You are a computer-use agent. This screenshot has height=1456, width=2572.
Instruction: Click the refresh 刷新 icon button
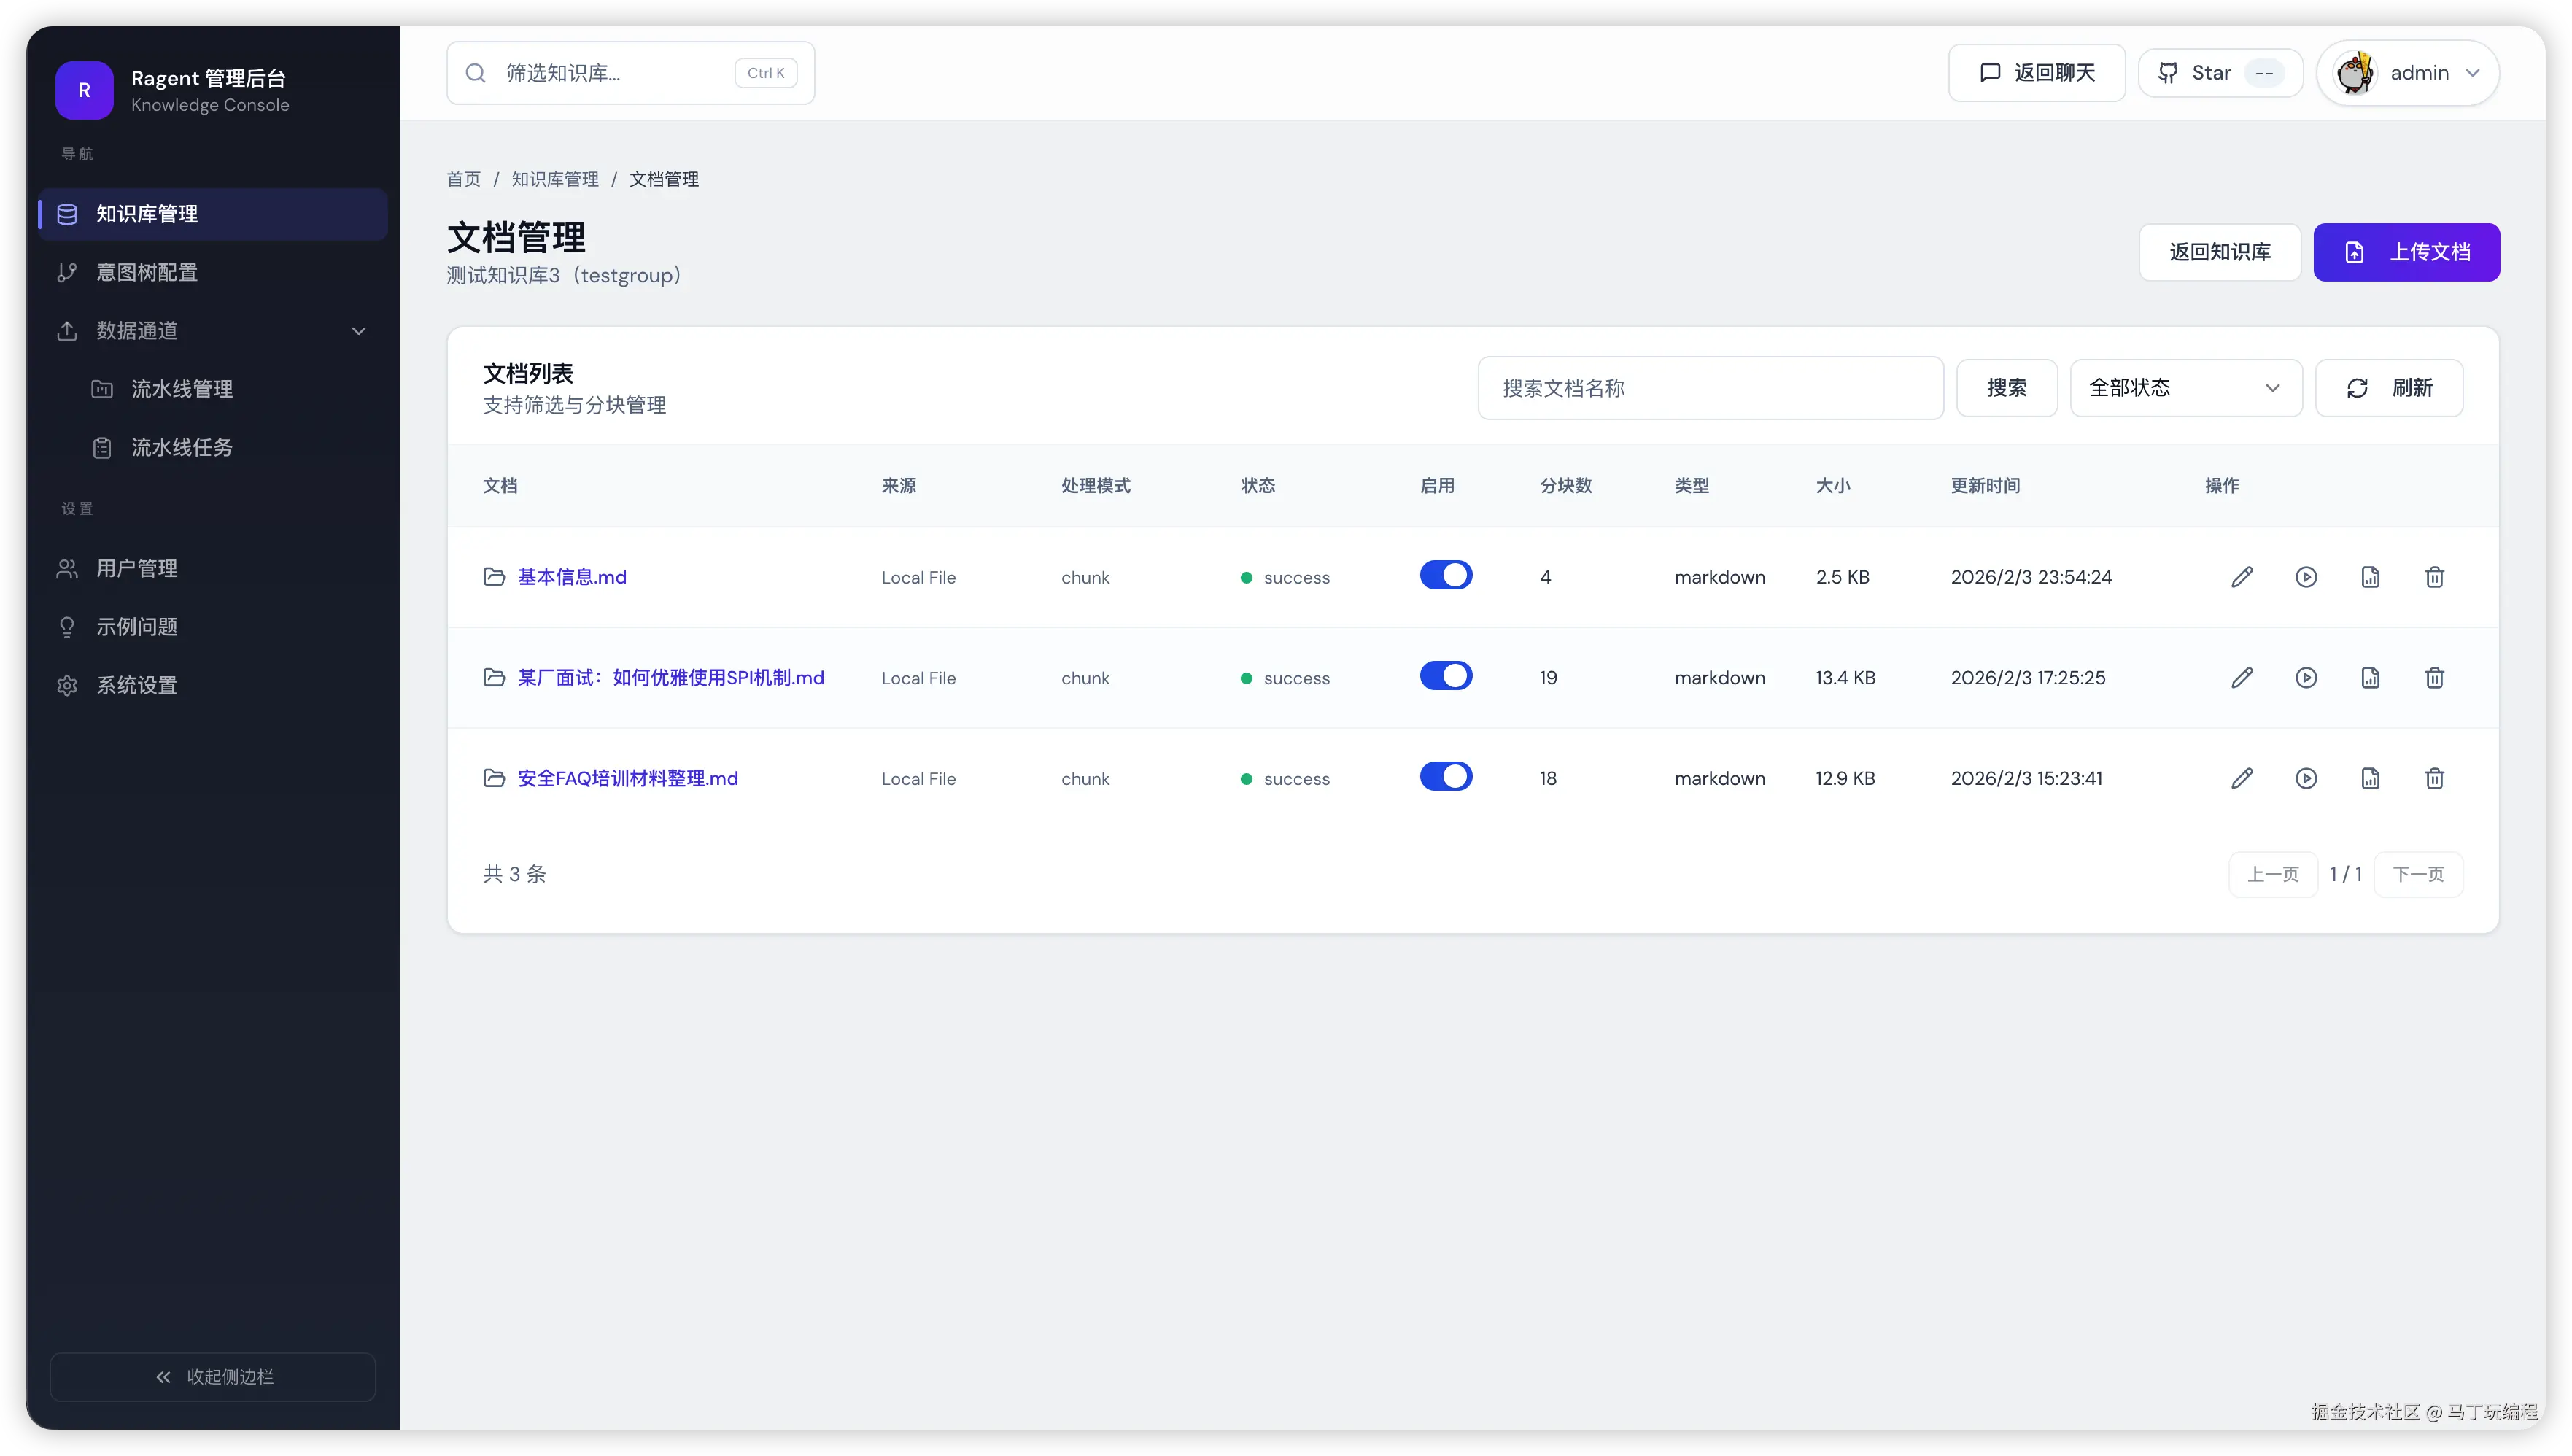pos(2388,388)
